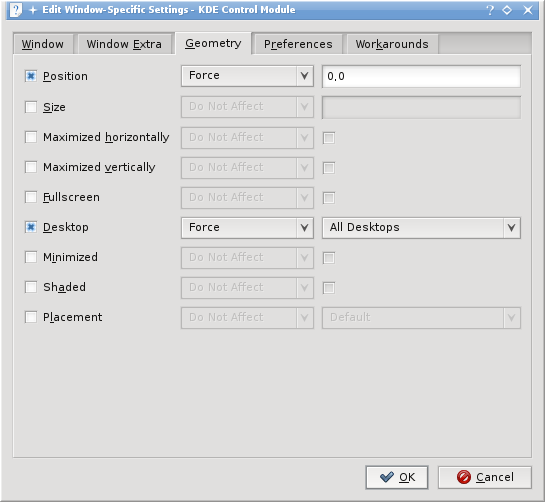Click the help question-mark icon in title bar
The height and width of the screenshot is (502, 545).
pos(490,10)
